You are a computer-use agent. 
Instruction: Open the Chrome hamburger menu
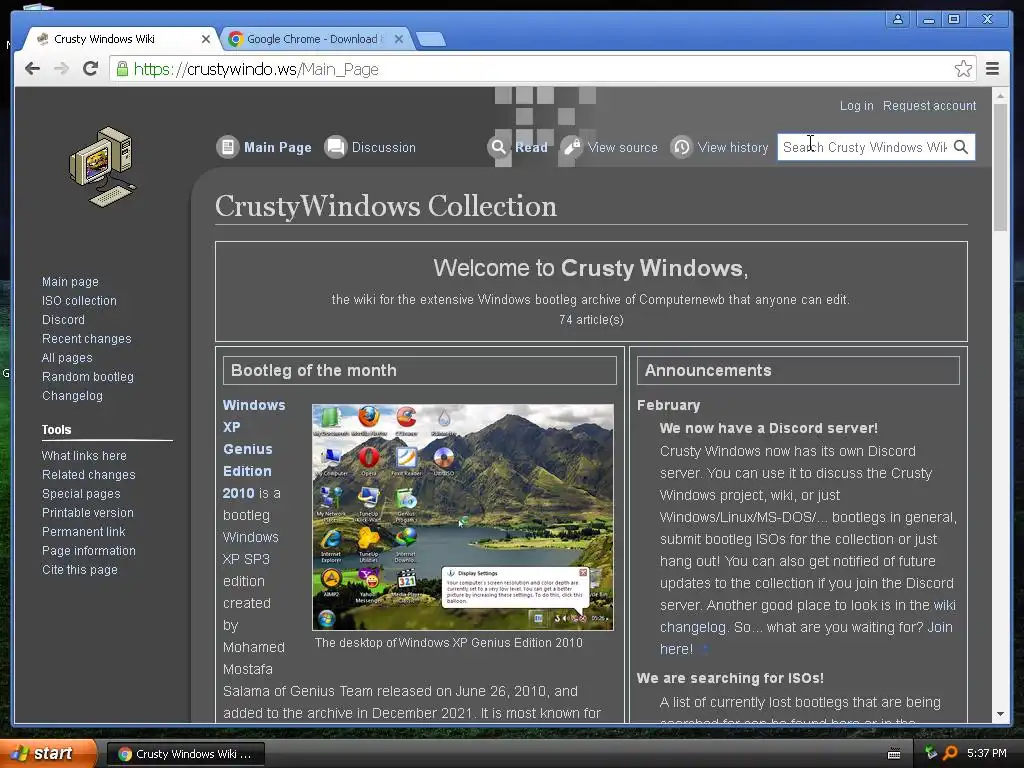click(x=992, y=69)
